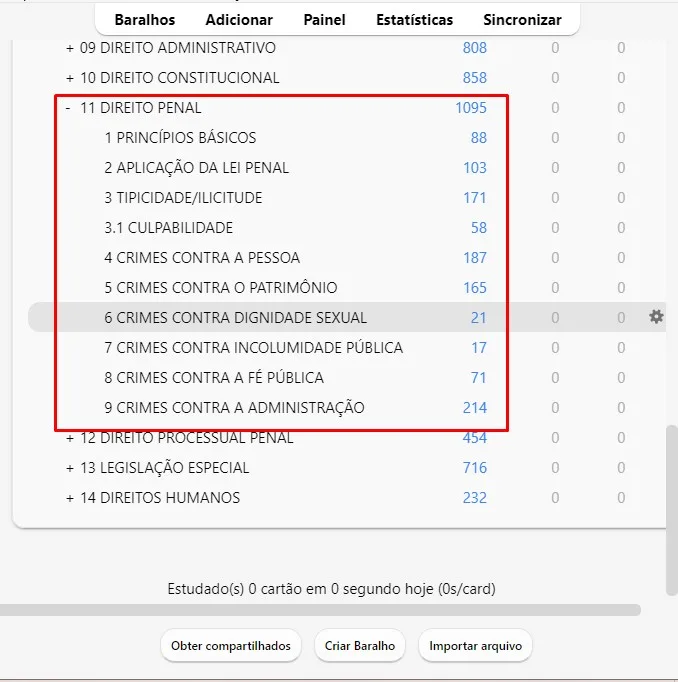Click the horizontal scrollbar at bottom
Screen dimensions: 678x682
click(x=320, y=610)
